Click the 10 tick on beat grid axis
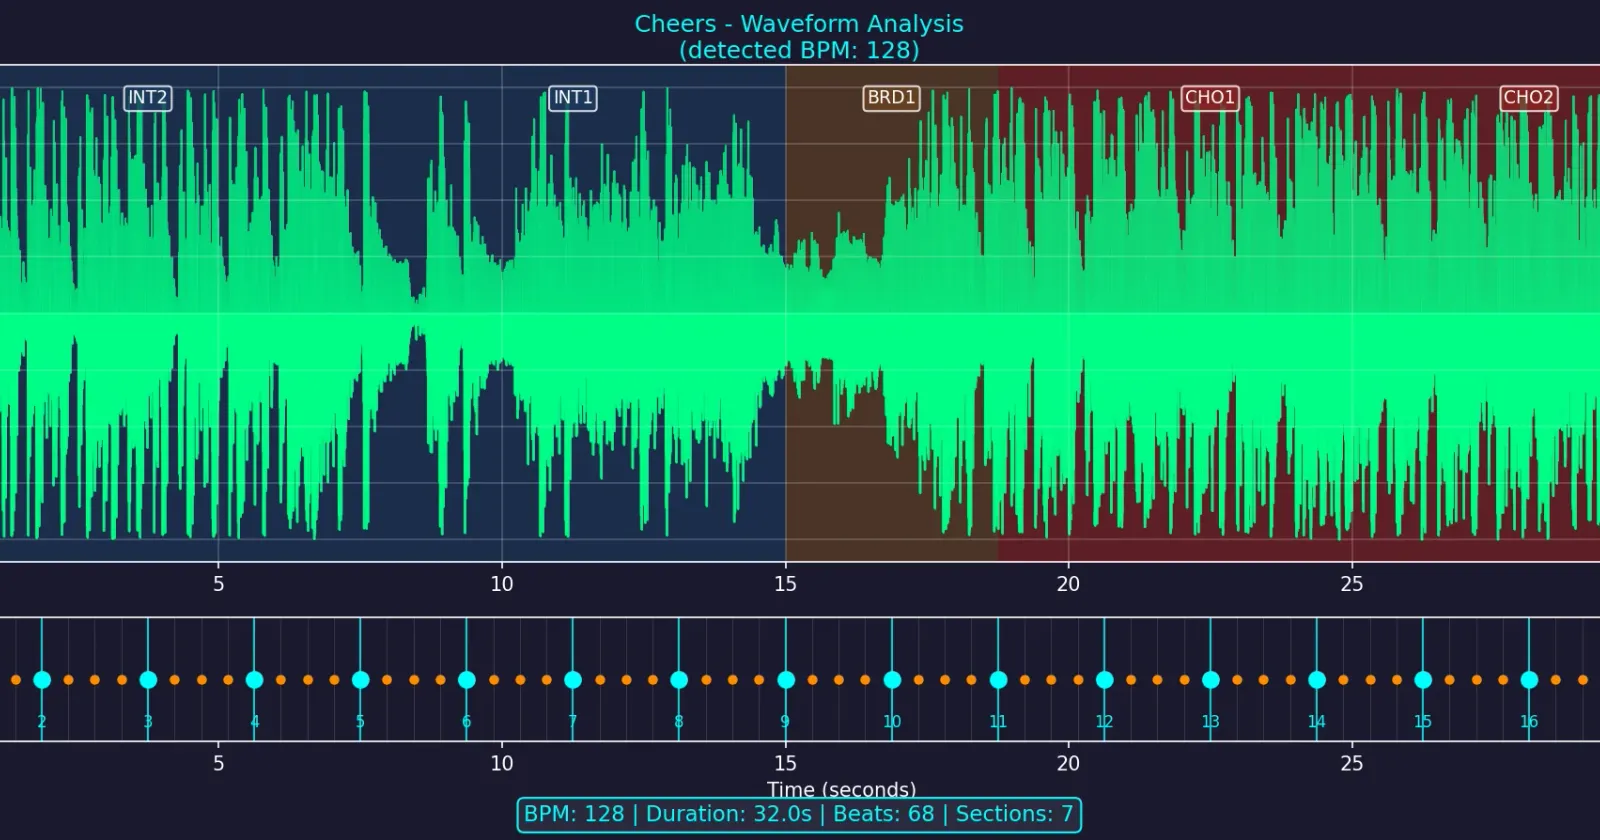This screenshot has width=1600, height=840. pyautogui.click(x=502, y=763)
